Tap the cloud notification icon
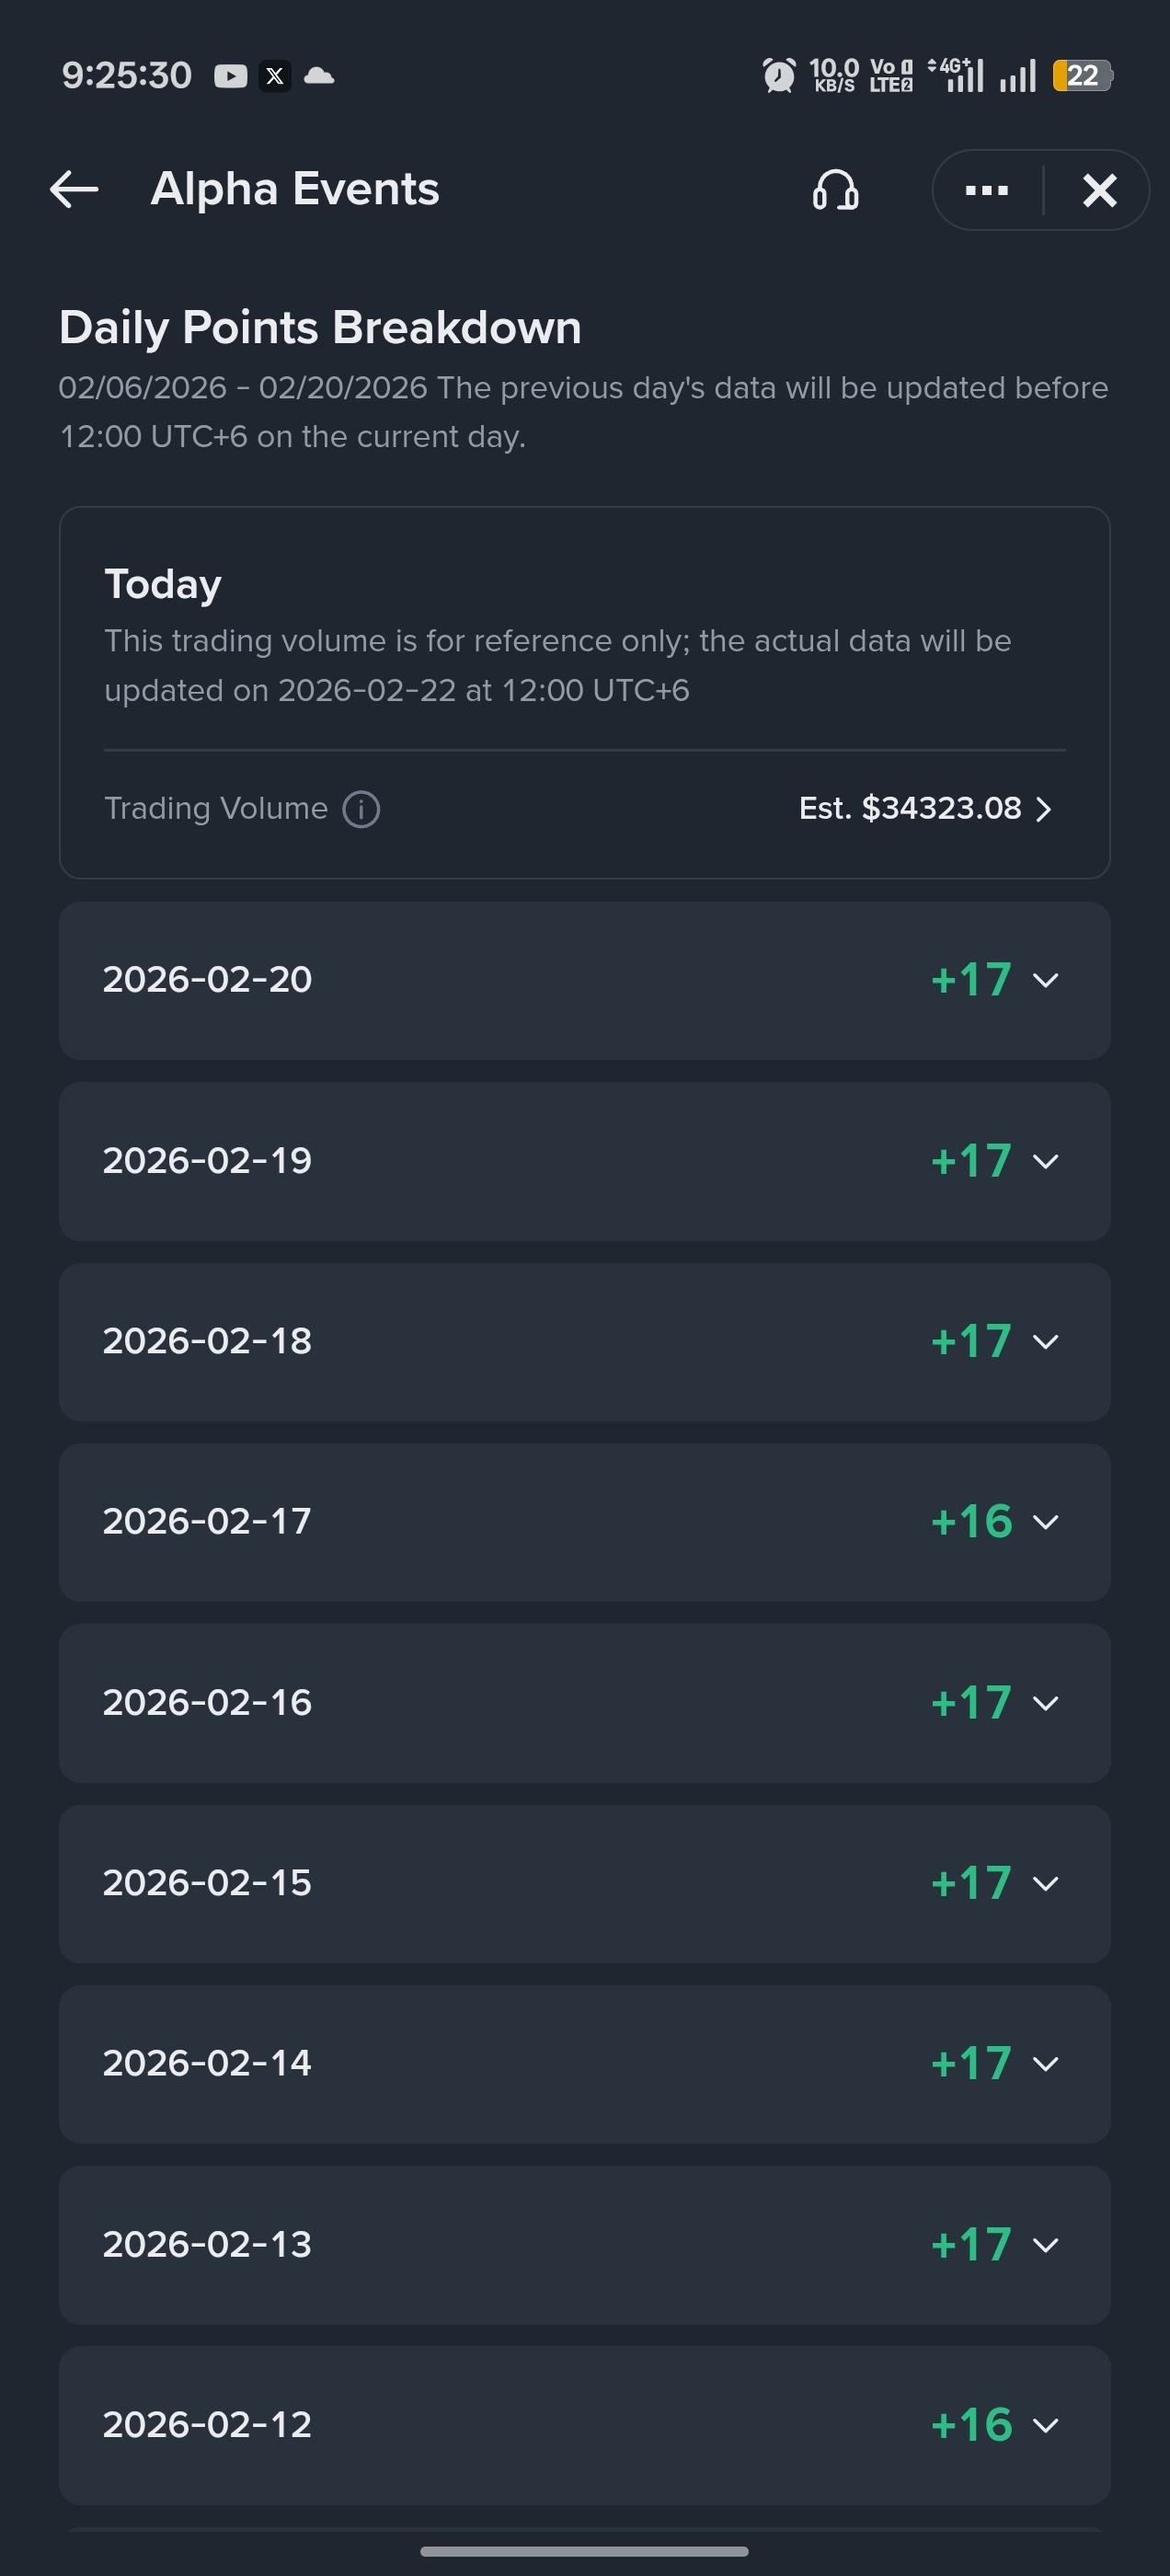This screenshot has width=1170, height=2576. [x=319, y=76]
